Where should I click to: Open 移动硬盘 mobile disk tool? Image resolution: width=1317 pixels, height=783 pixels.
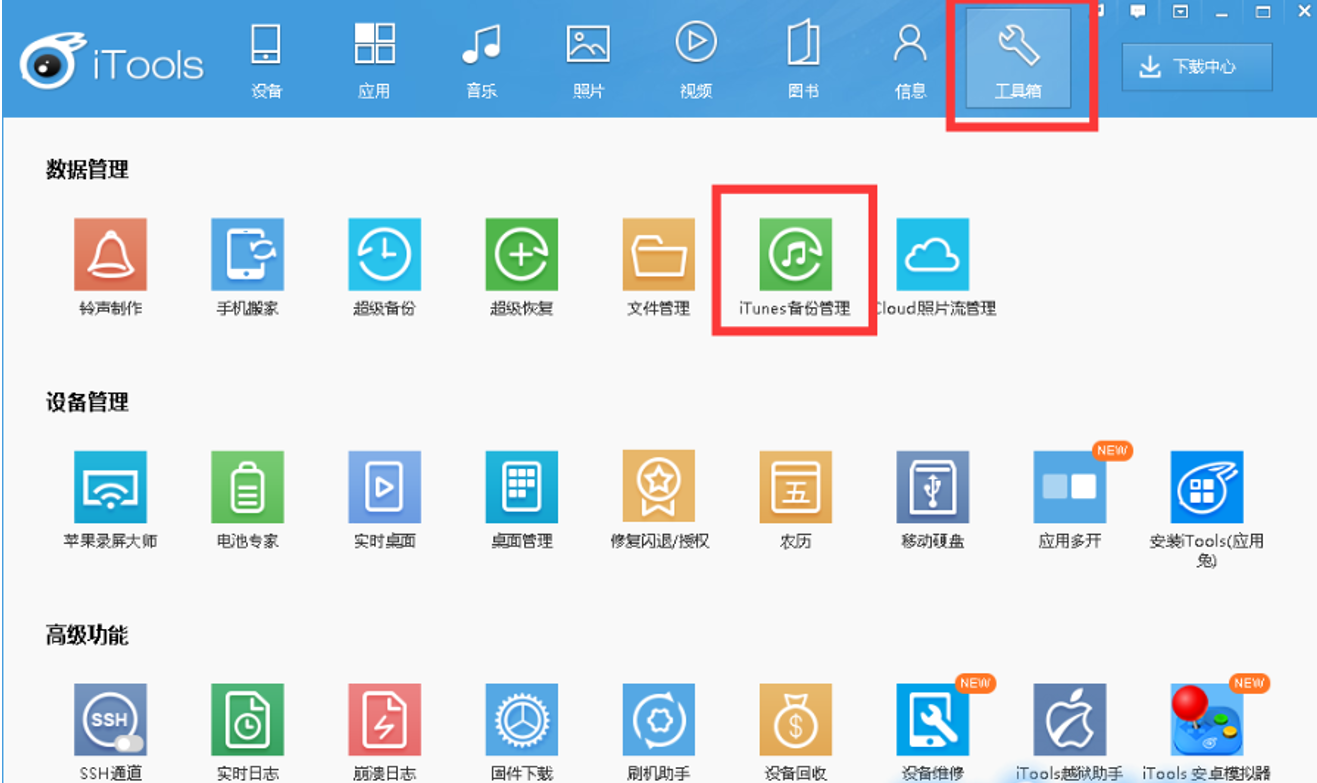932,487
